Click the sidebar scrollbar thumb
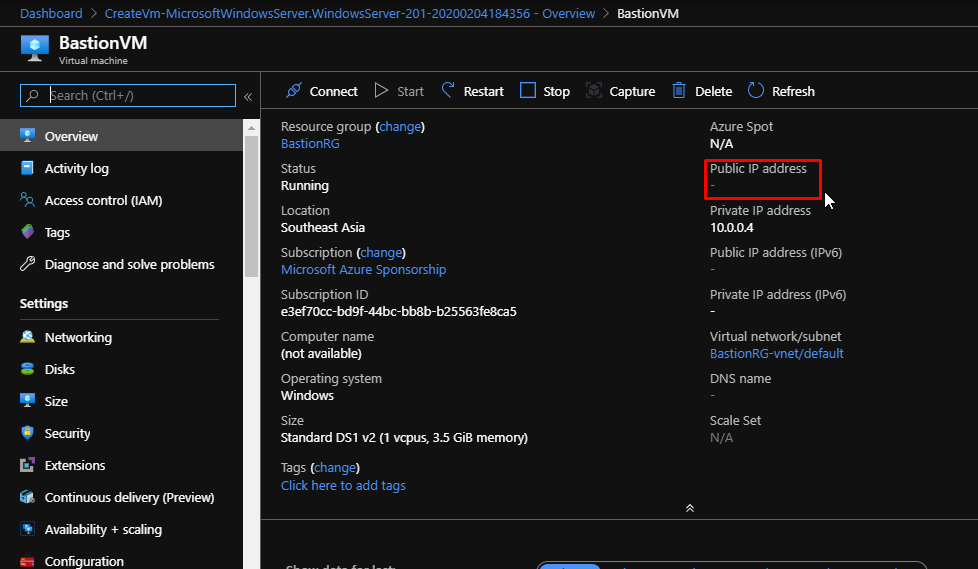The width and height of the screenshot is (978, 569). 251,207
